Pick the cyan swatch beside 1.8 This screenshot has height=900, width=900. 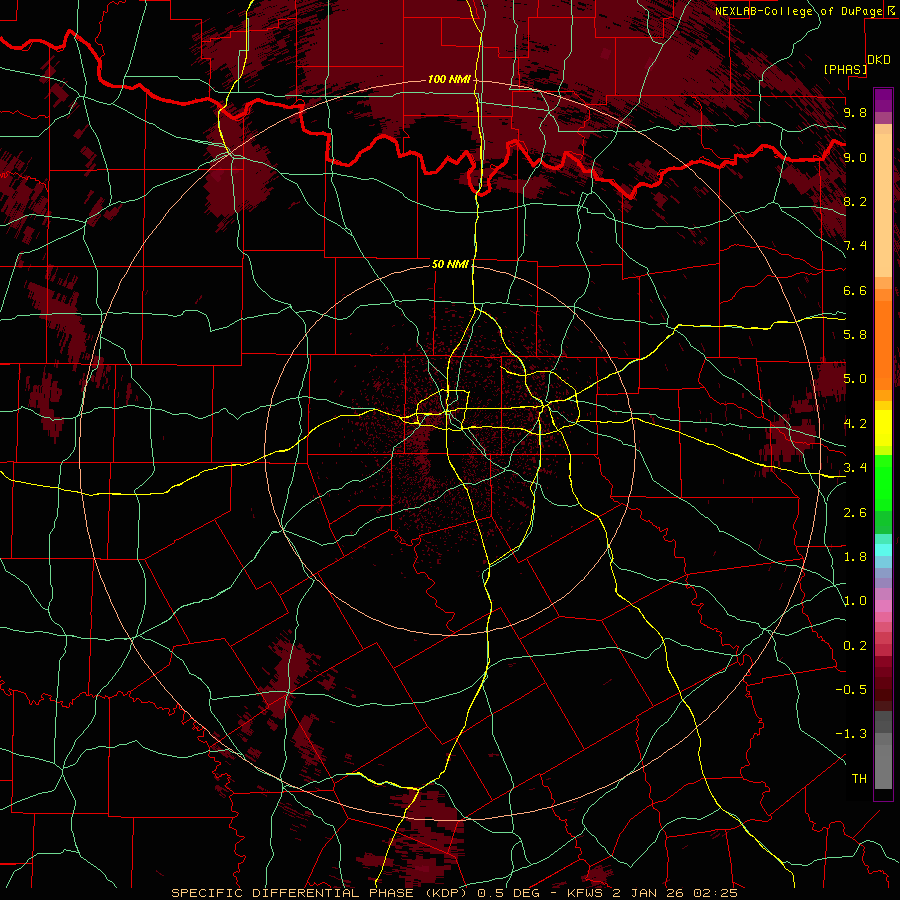883,550
